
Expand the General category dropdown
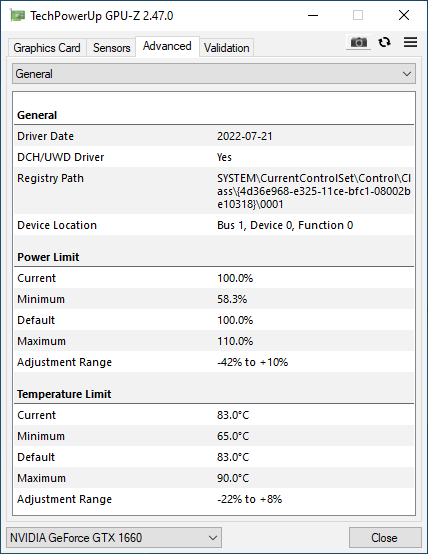point(214,74)
